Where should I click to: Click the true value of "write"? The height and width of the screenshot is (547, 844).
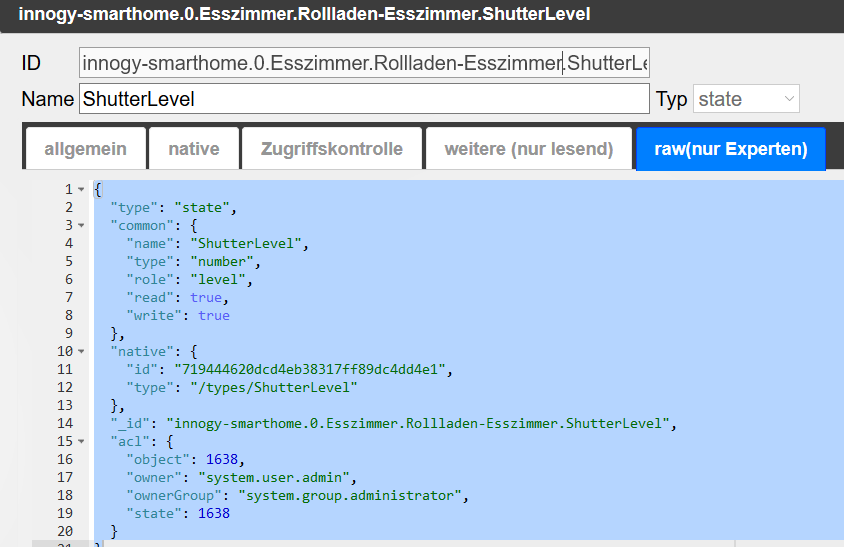pos(214,315)
